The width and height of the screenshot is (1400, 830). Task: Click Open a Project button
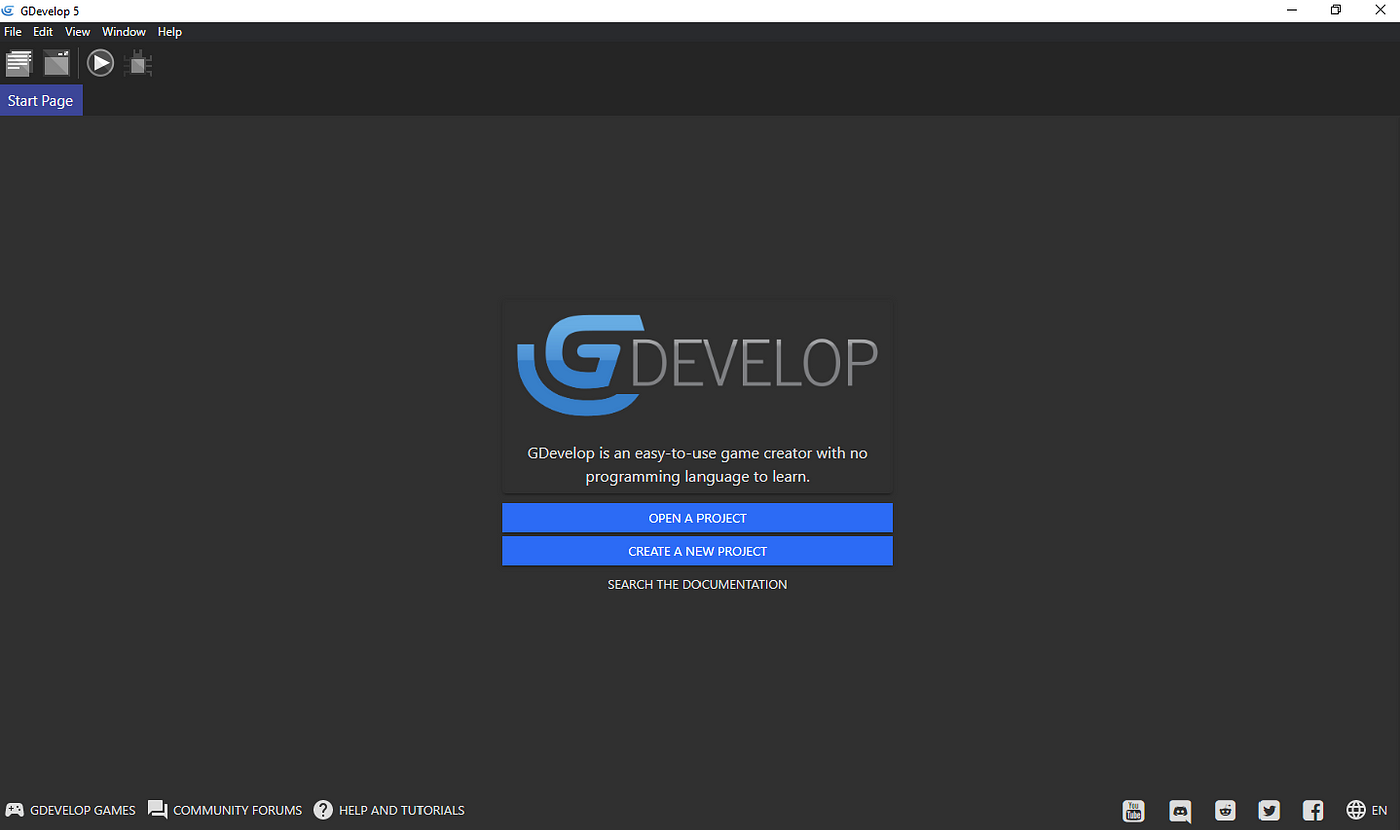[697, 518]
